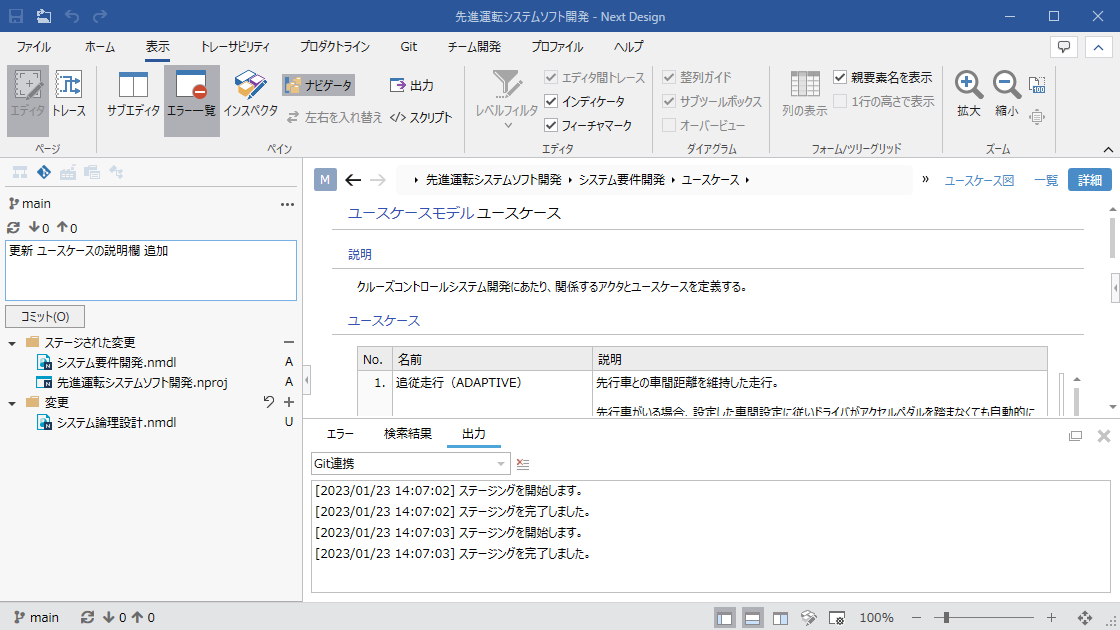Click the » overflow chevron beside ユースケース図

click(926, 179)
